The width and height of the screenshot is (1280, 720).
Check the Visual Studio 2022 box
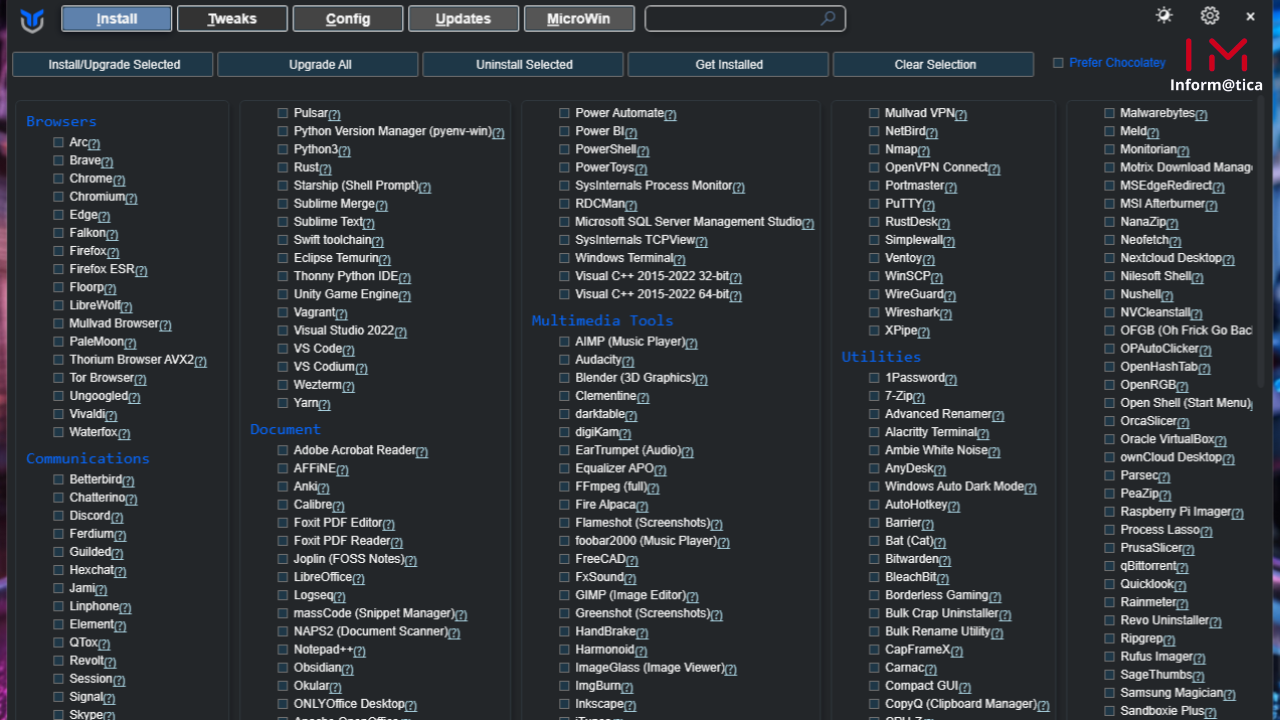pos(283,330)
